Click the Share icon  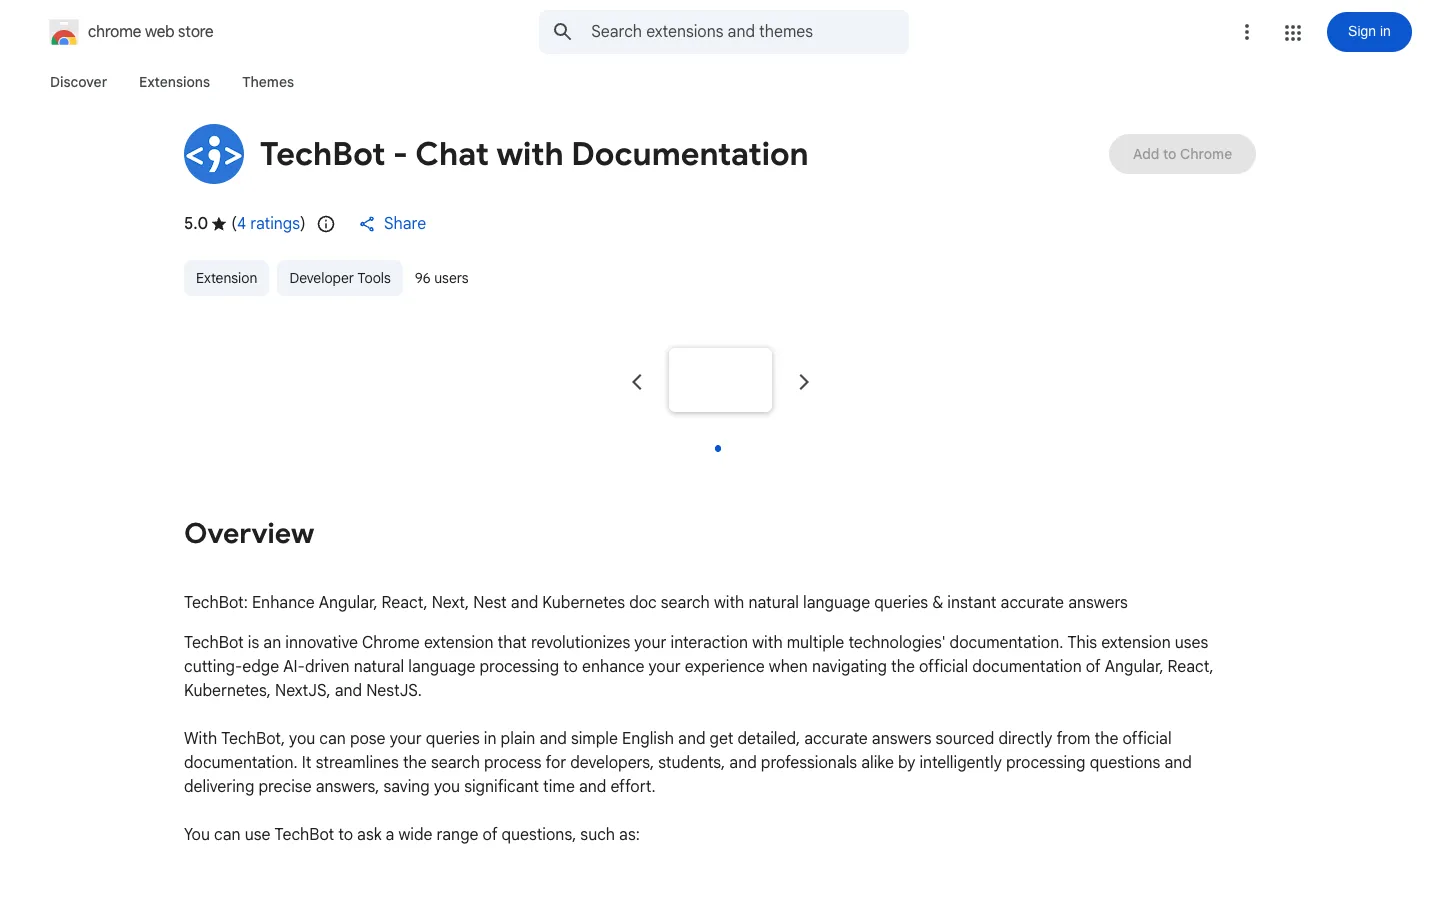pyautogui.click(x=367, y=224)
